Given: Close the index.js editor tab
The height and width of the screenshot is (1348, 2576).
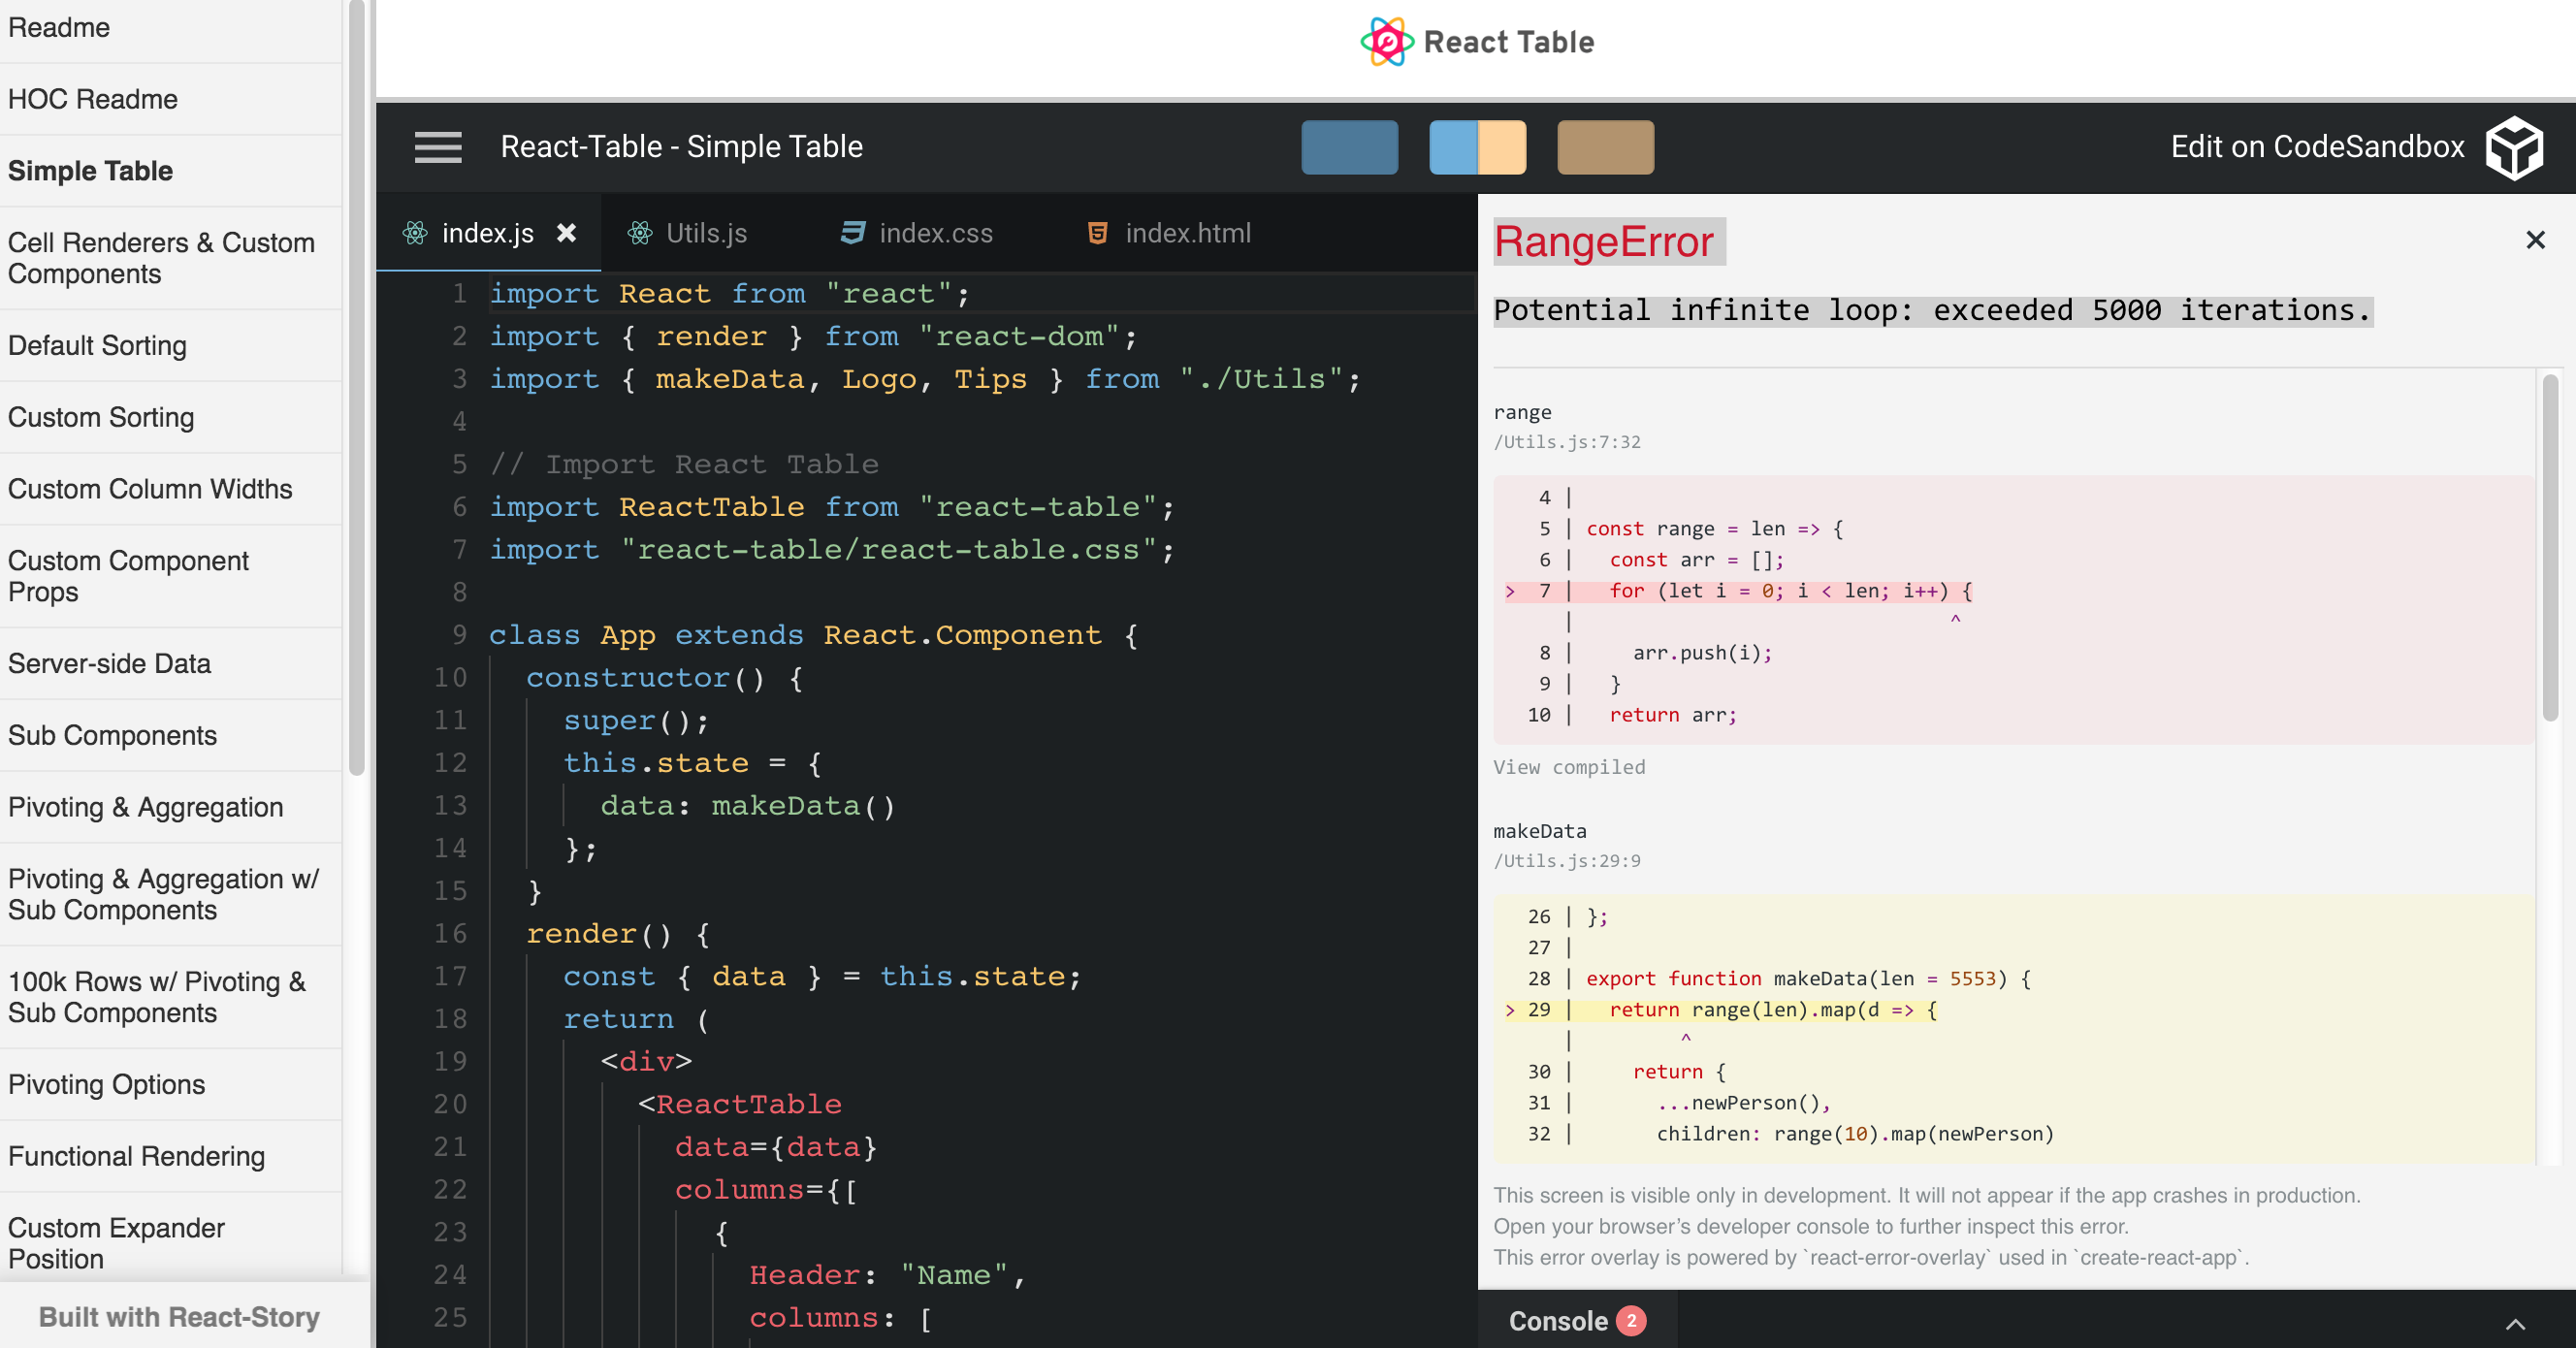Looking at the screenshot, I should [568, 233].
